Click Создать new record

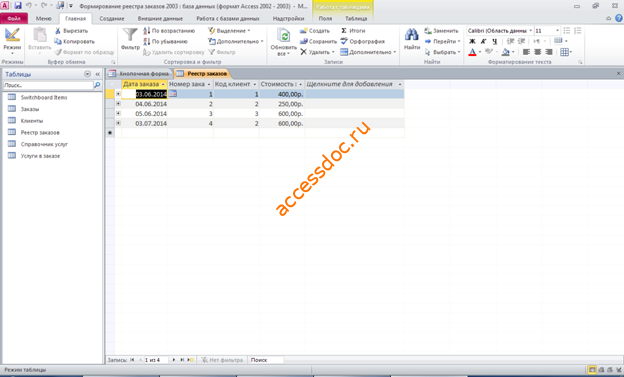click(315, 31)
